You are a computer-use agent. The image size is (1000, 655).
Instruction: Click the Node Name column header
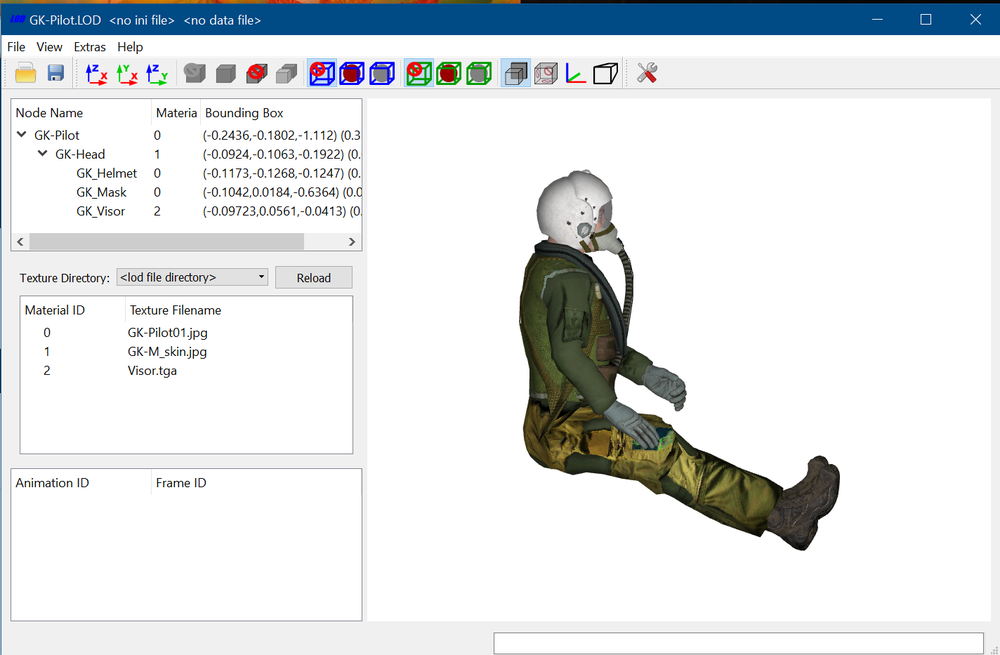click(x=82, y=113)
